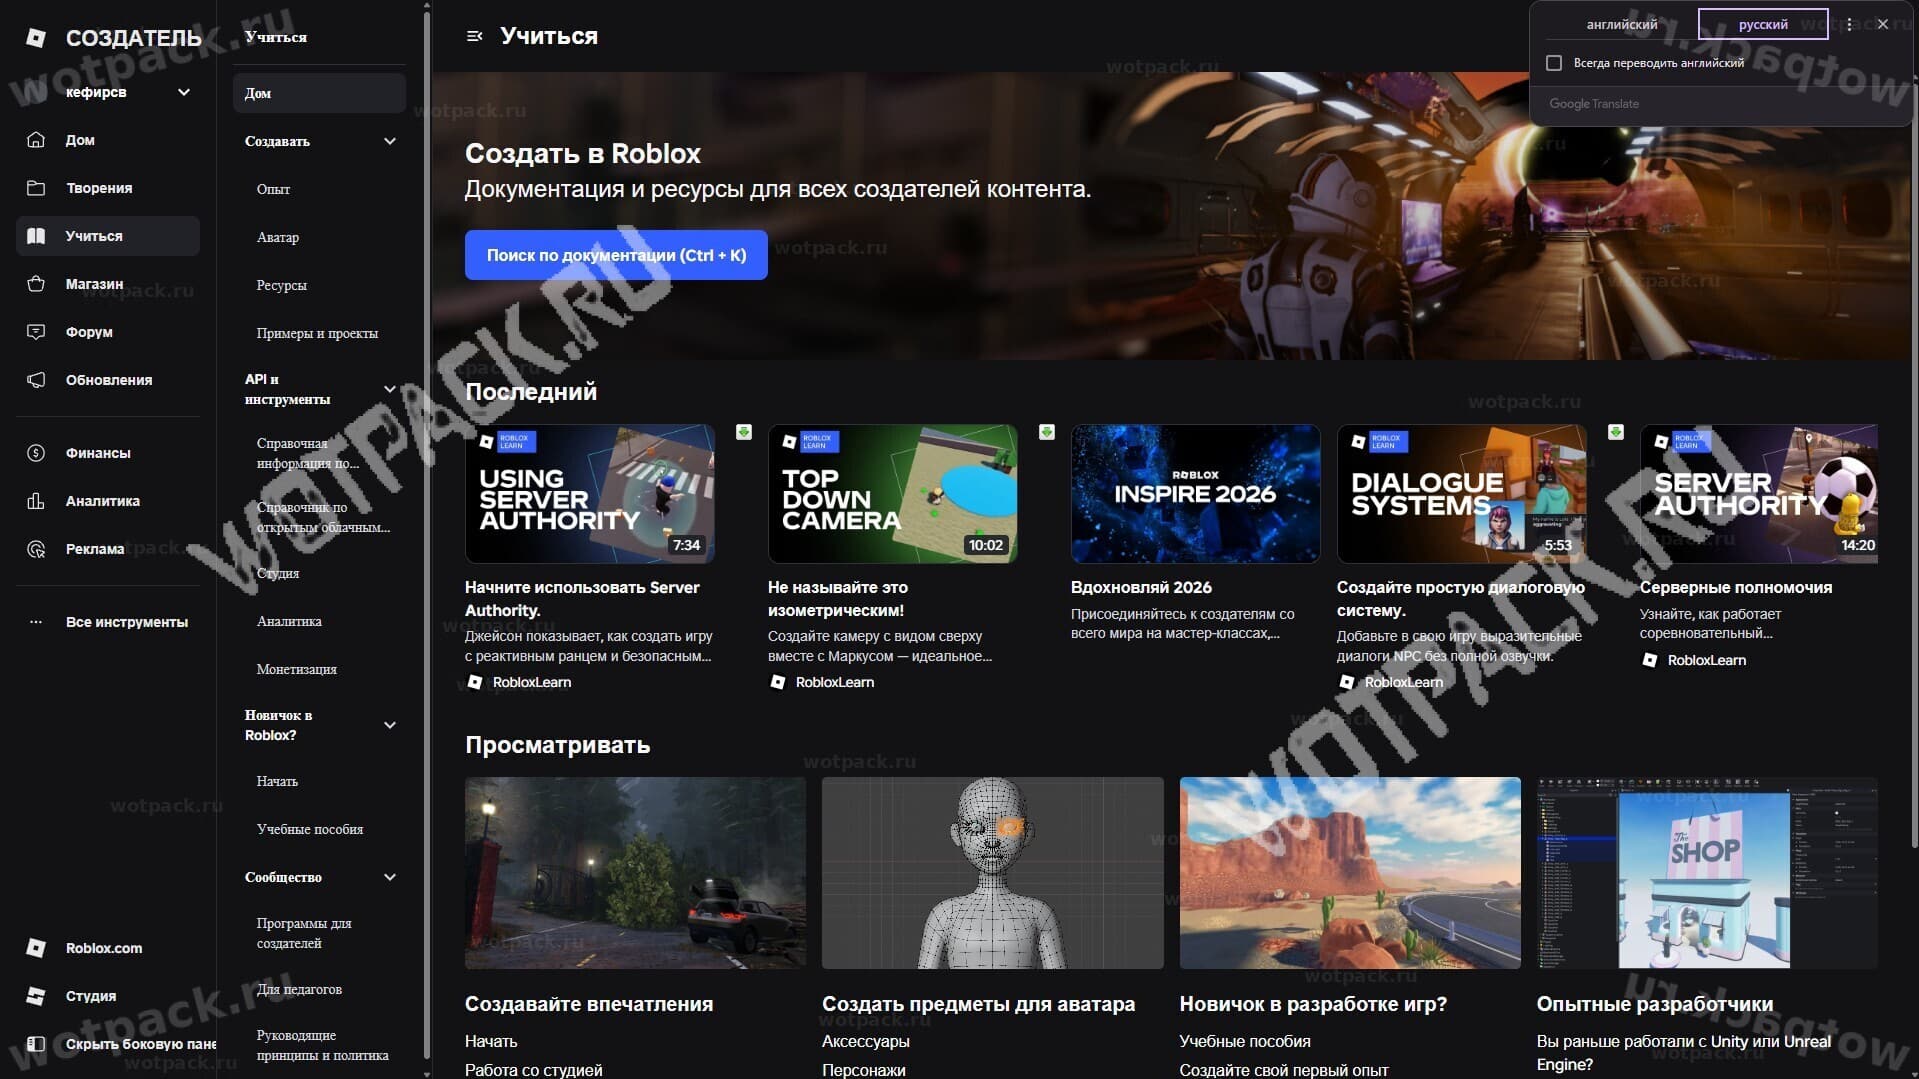Open the Using Server Authority video thumbnail

pos(590,494)
